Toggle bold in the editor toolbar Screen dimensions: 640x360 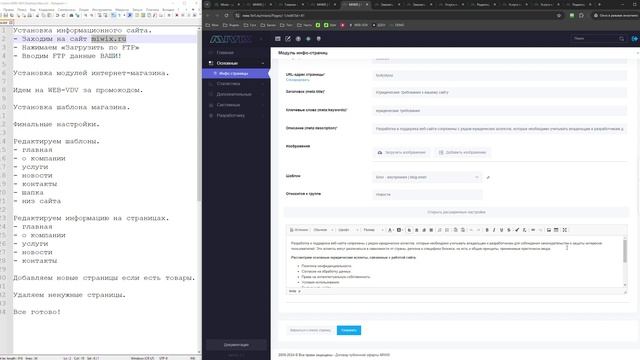487,230
